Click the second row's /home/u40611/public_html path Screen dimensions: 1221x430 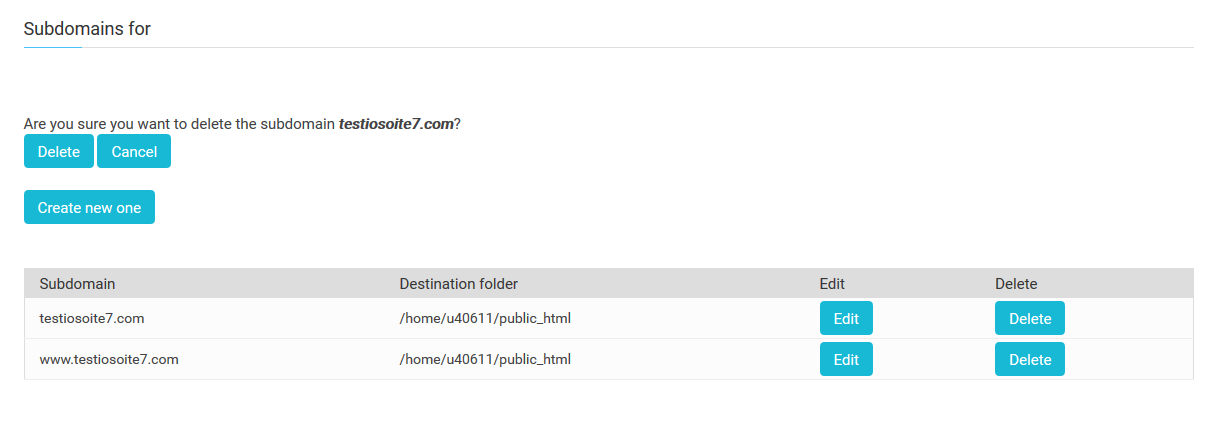pyautogui.click(x=485, y=360)
